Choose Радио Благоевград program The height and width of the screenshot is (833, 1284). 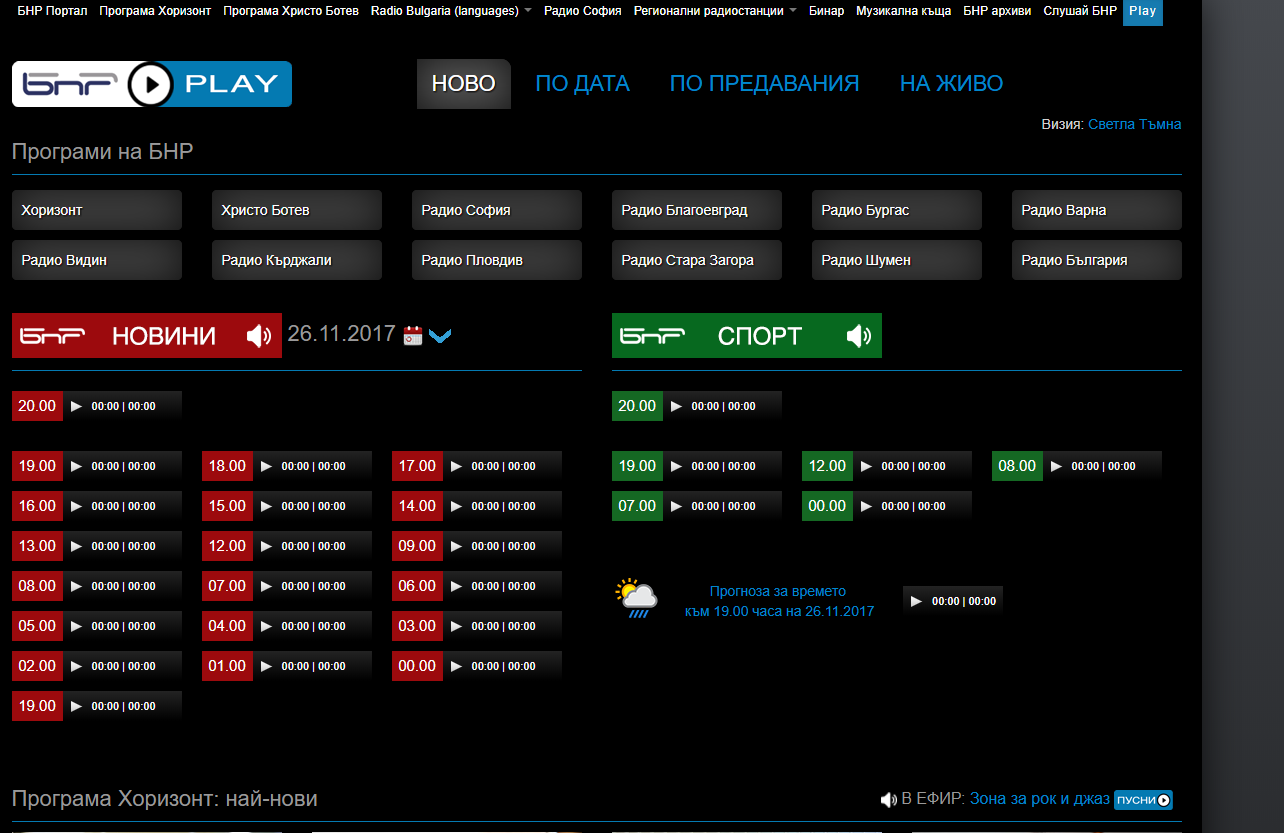[697, 210]
